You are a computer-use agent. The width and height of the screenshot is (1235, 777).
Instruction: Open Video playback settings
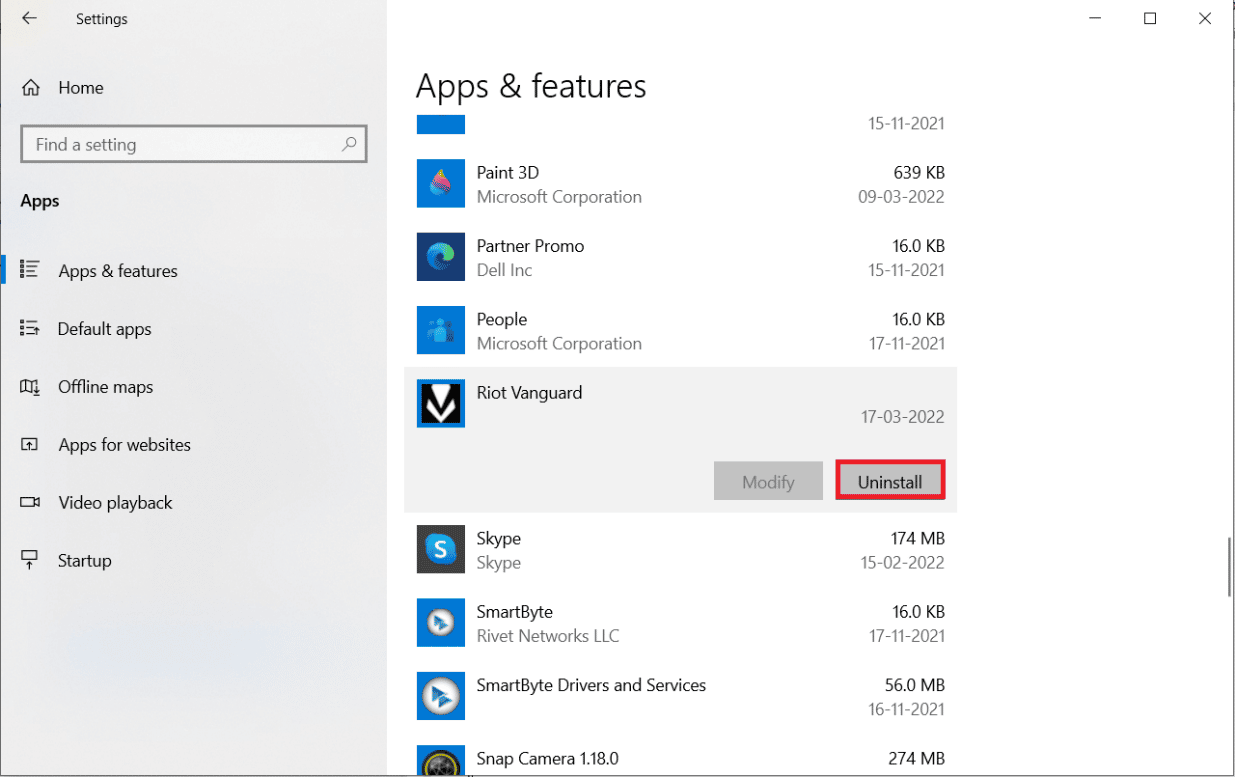[115, 503]
